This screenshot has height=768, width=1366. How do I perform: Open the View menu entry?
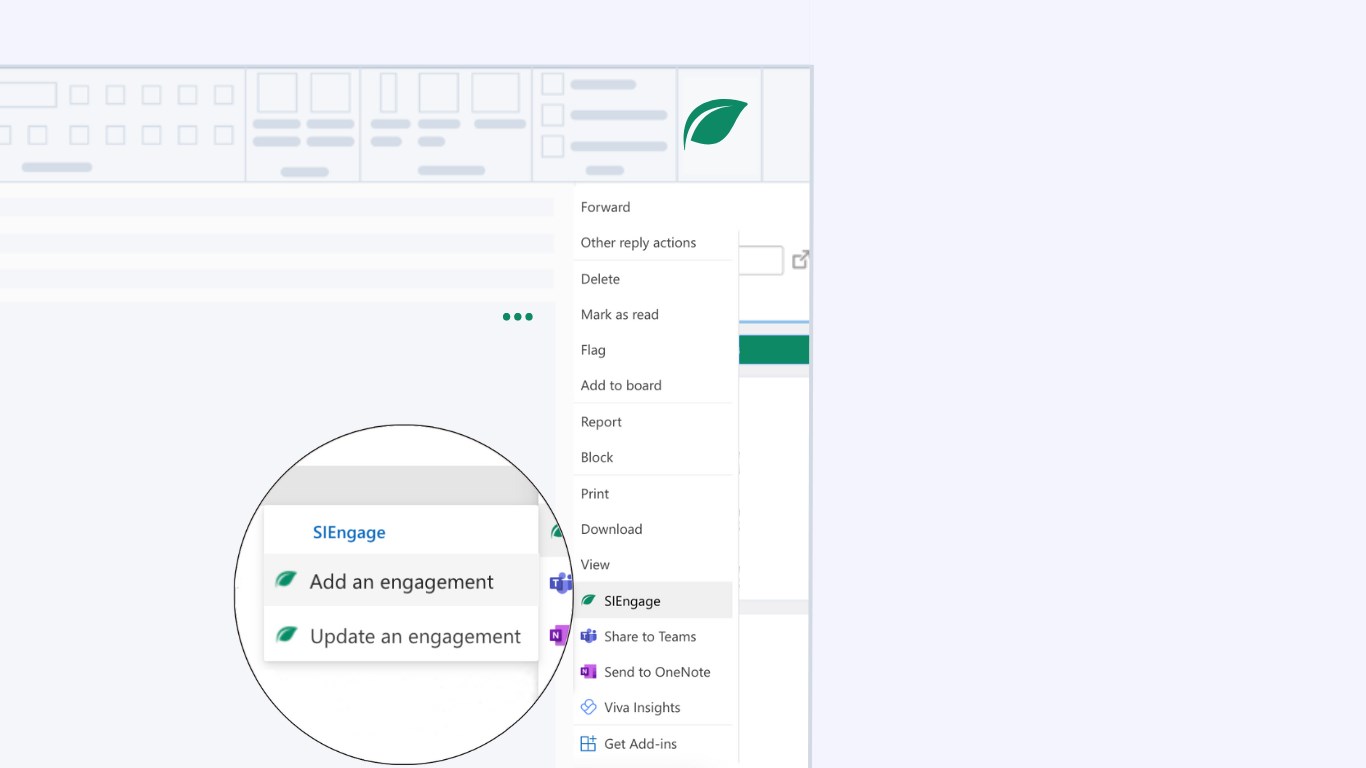(595, 565)
